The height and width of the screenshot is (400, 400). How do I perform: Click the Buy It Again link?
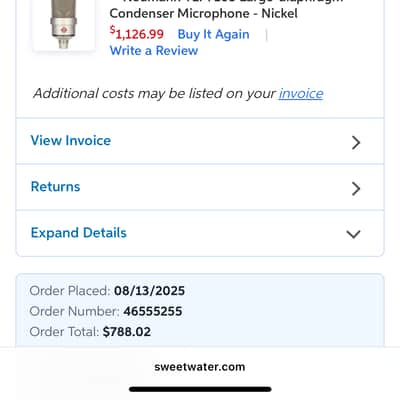tap(213, 34)
